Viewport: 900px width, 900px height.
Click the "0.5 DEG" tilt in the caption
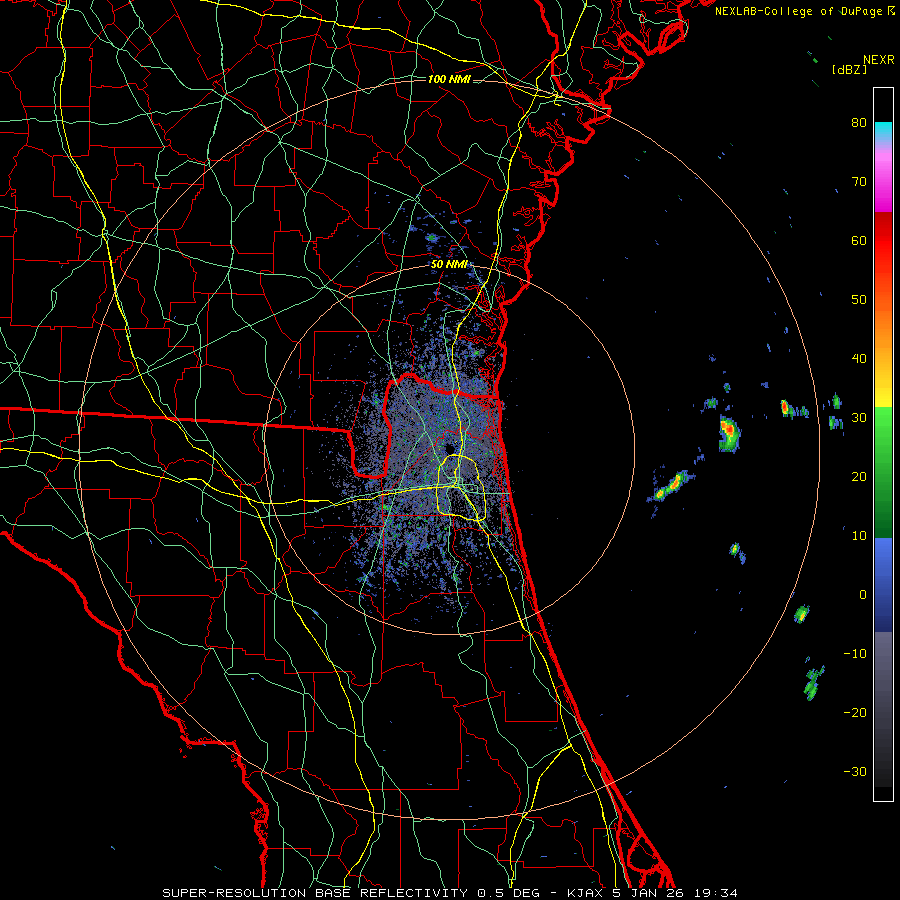click(x=509, y=893)
